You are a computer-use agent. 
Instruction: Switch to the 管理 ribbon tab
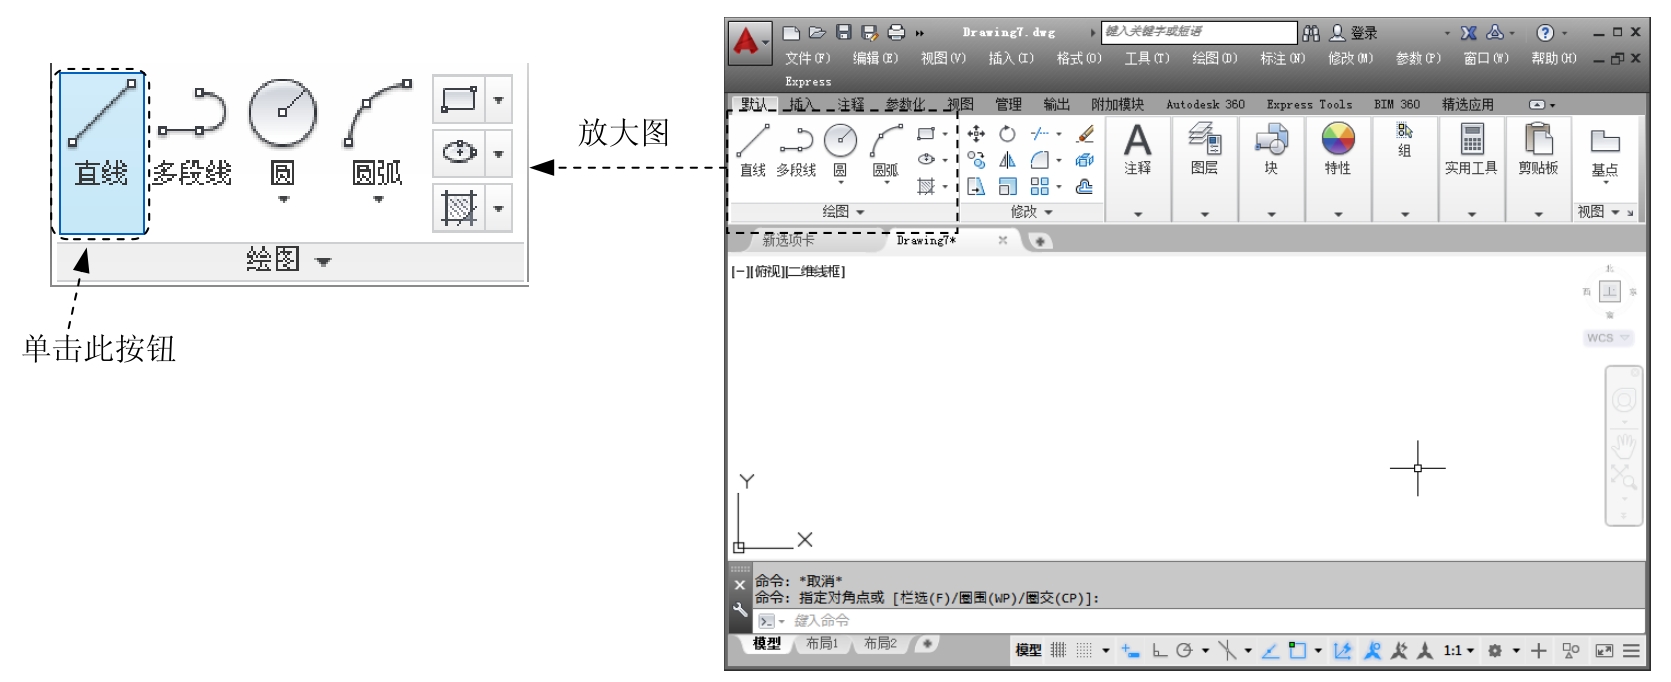(1008, 104)
